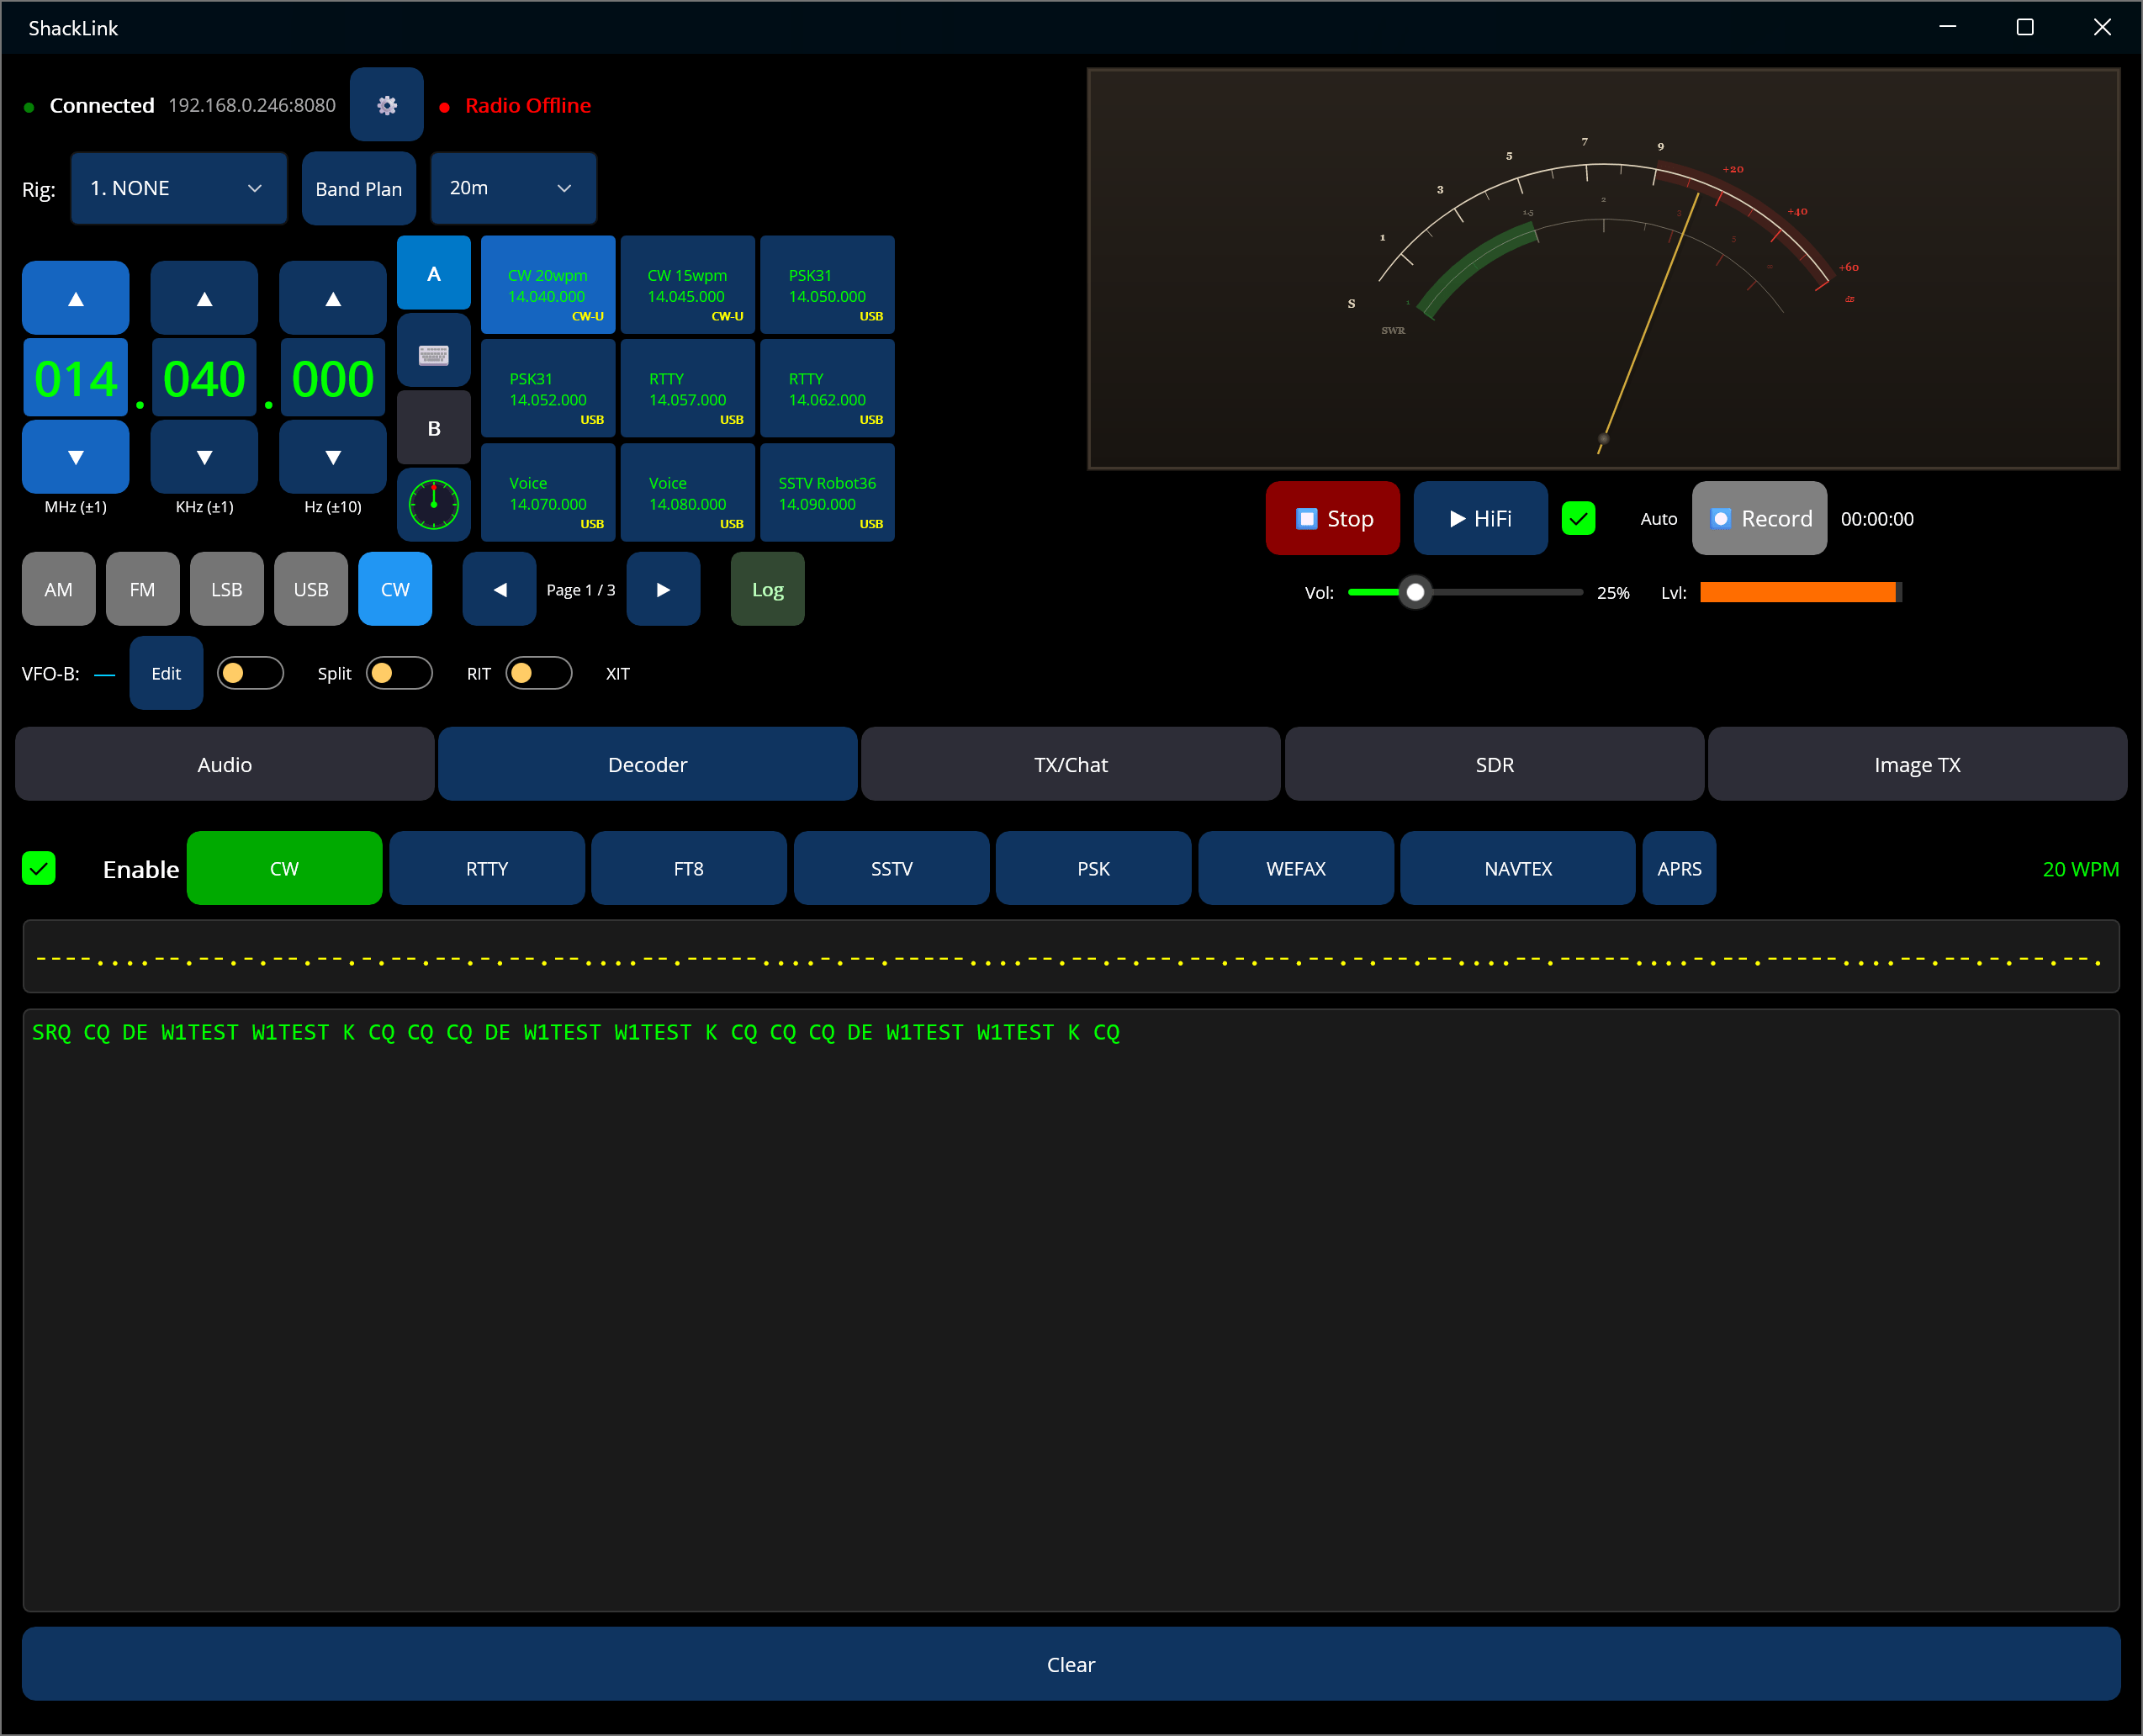Switch to the Decoder tab
2143x1736 pixels.
pos(647,764)
